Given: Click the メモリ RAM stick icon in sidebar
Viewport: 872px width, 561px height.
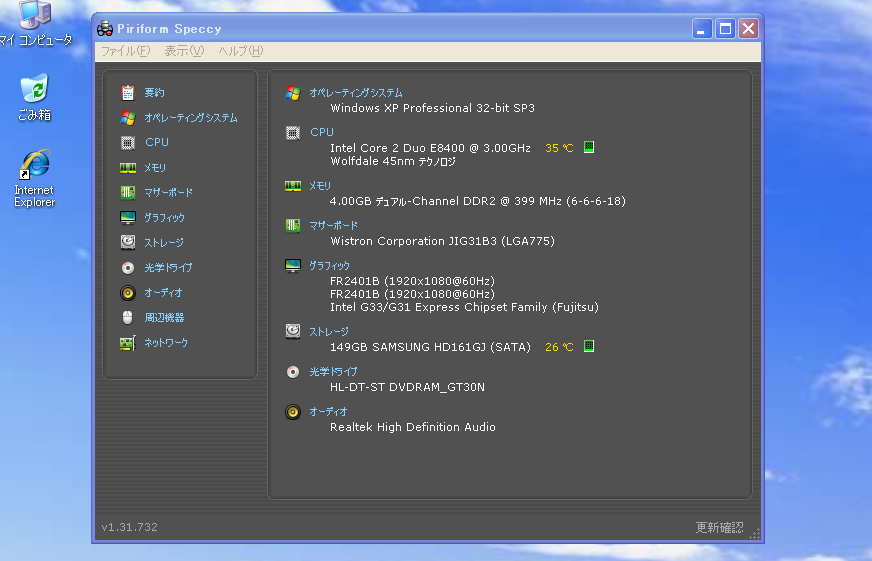Looking at the screenshot, I should point(128,167).
